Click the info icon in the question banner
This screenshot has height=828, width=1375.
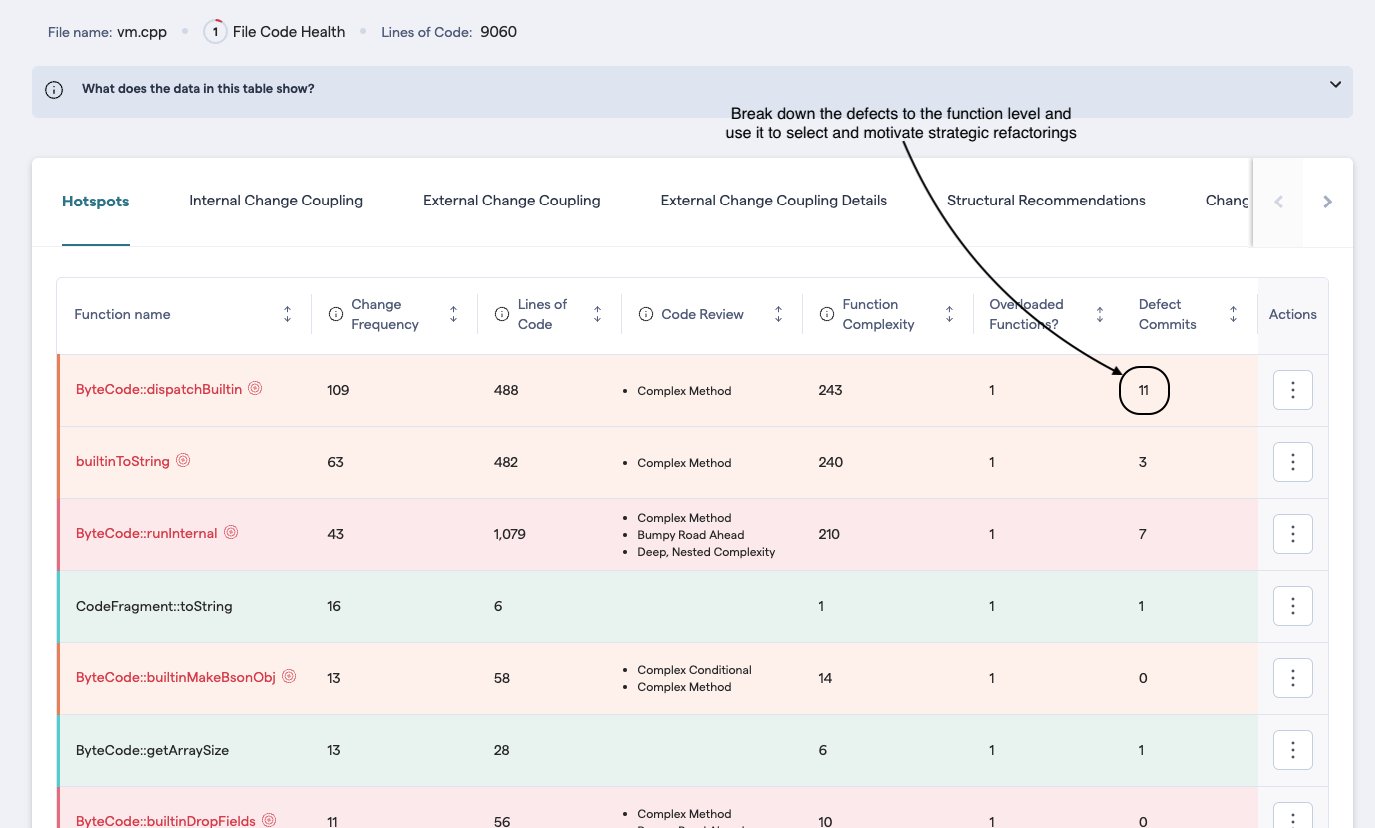coord(53,89)
